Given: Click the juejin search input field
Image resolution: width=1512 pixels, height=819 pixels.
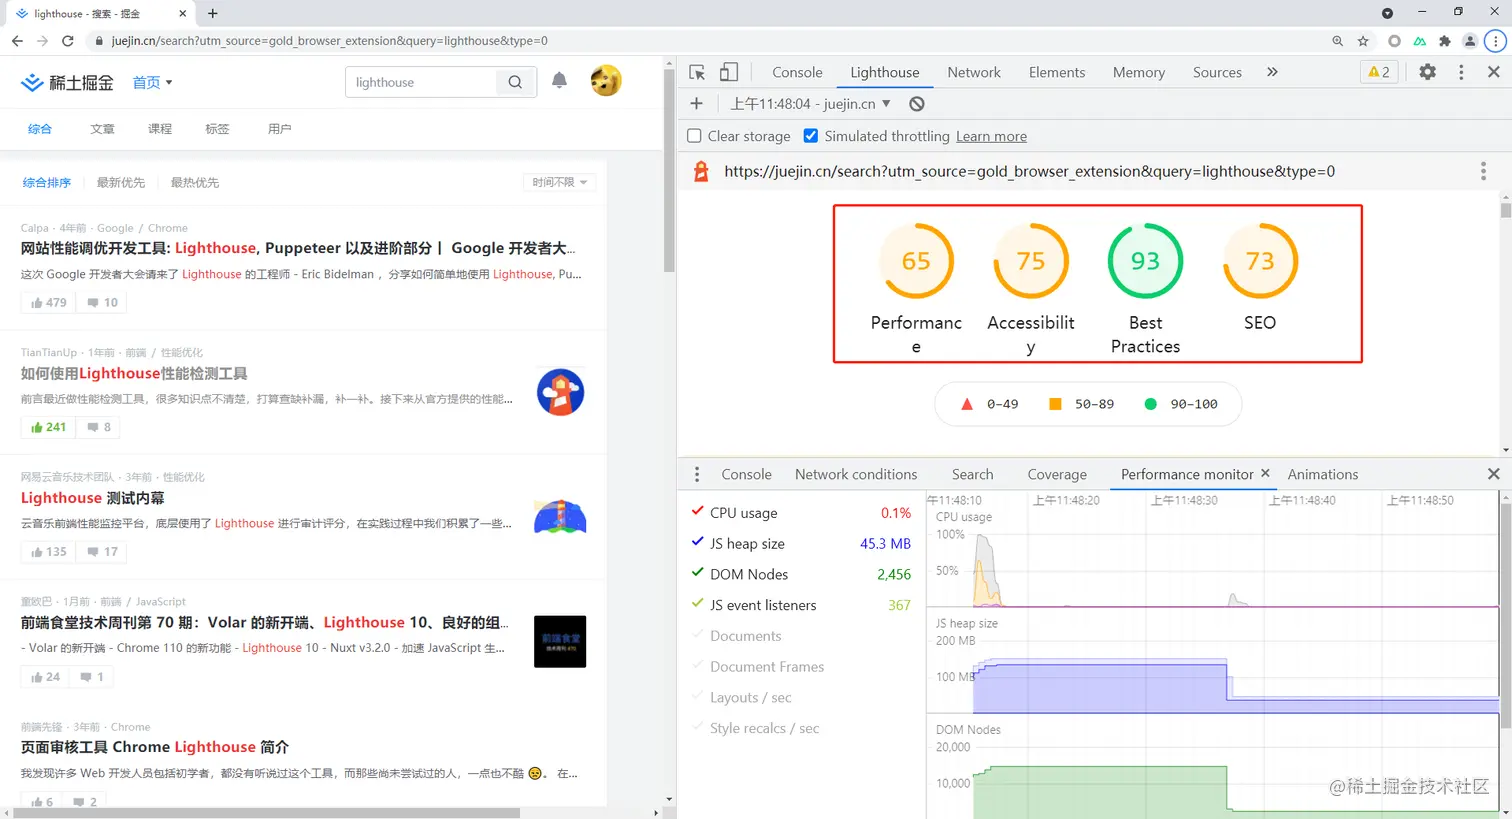Looking at the screenshot, I should point(421,82).
